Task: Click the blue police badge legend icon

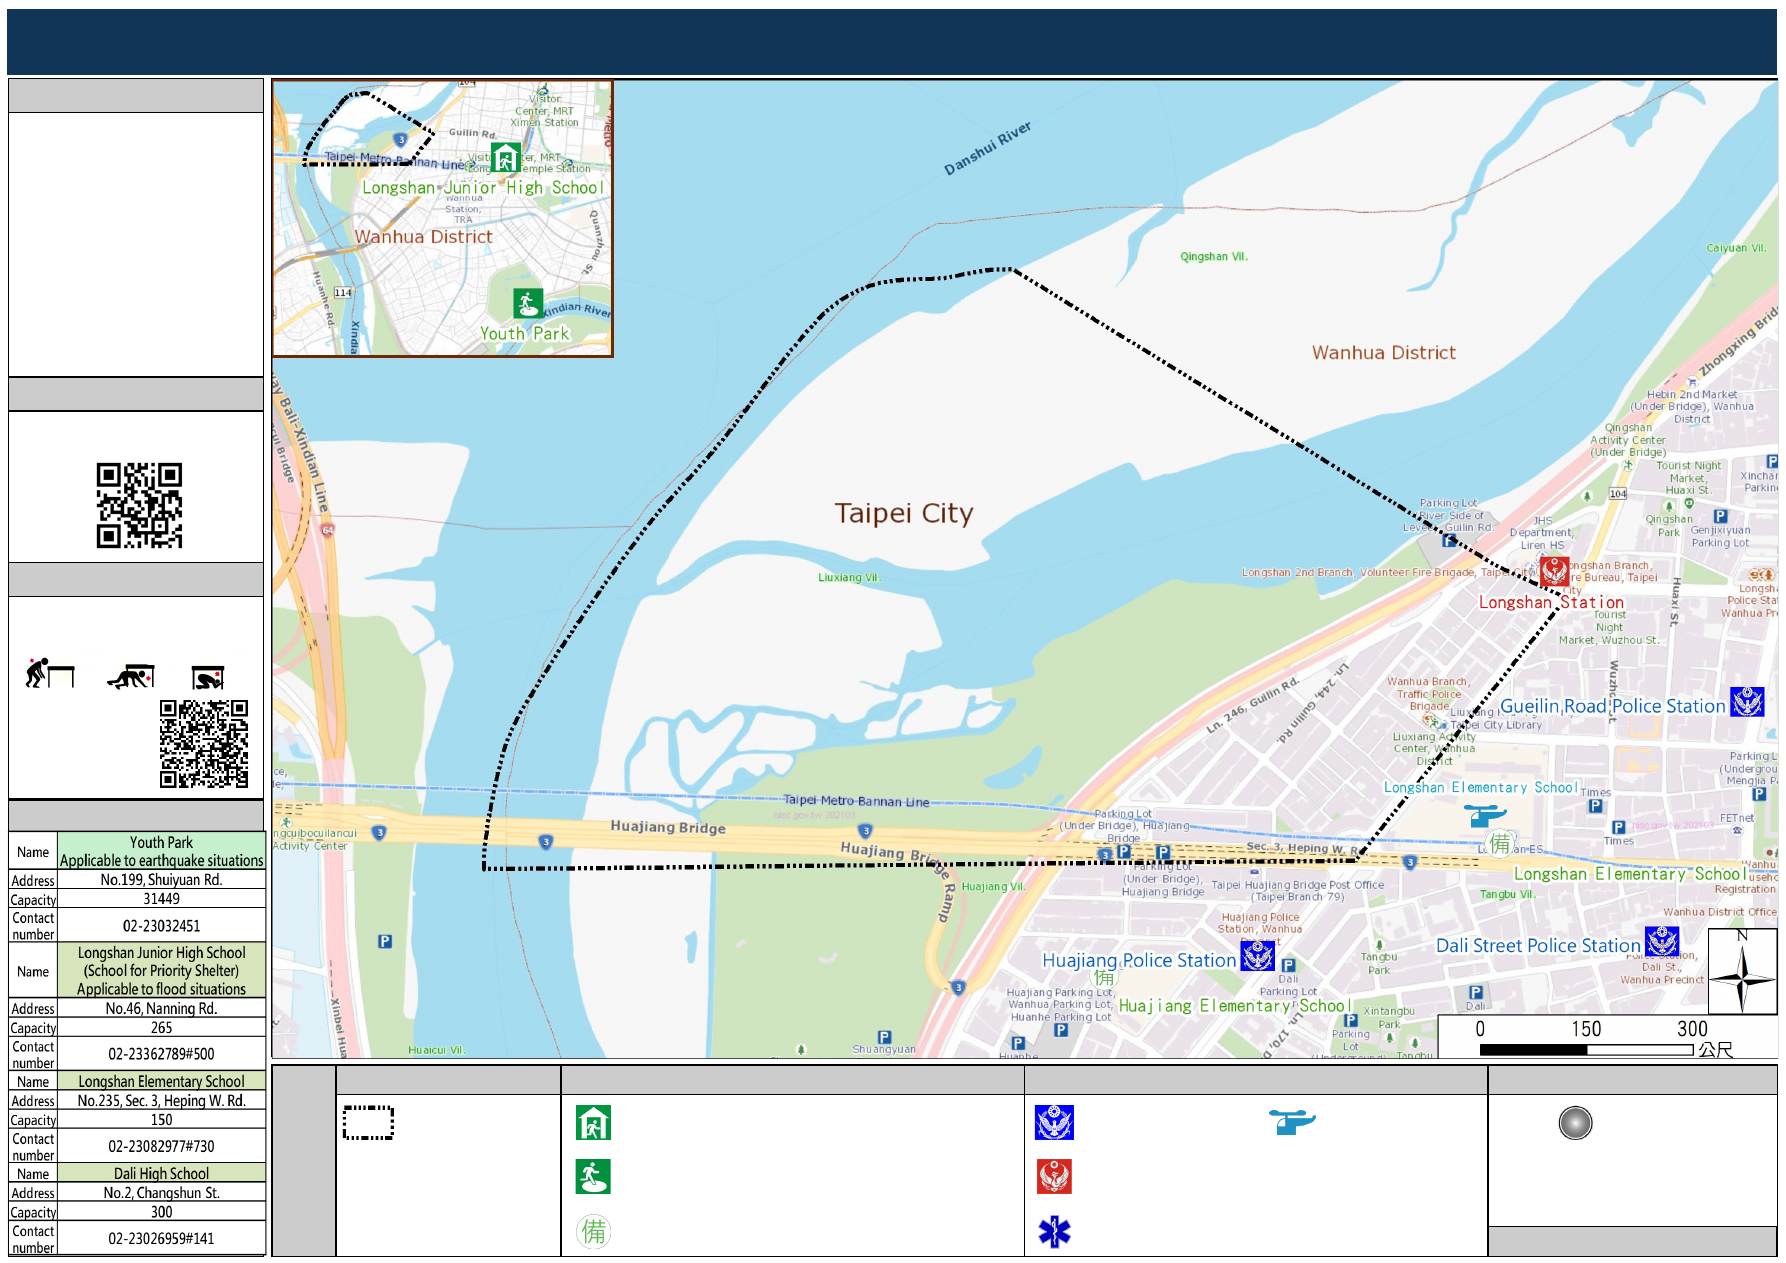Action: click(1054, 1123)
